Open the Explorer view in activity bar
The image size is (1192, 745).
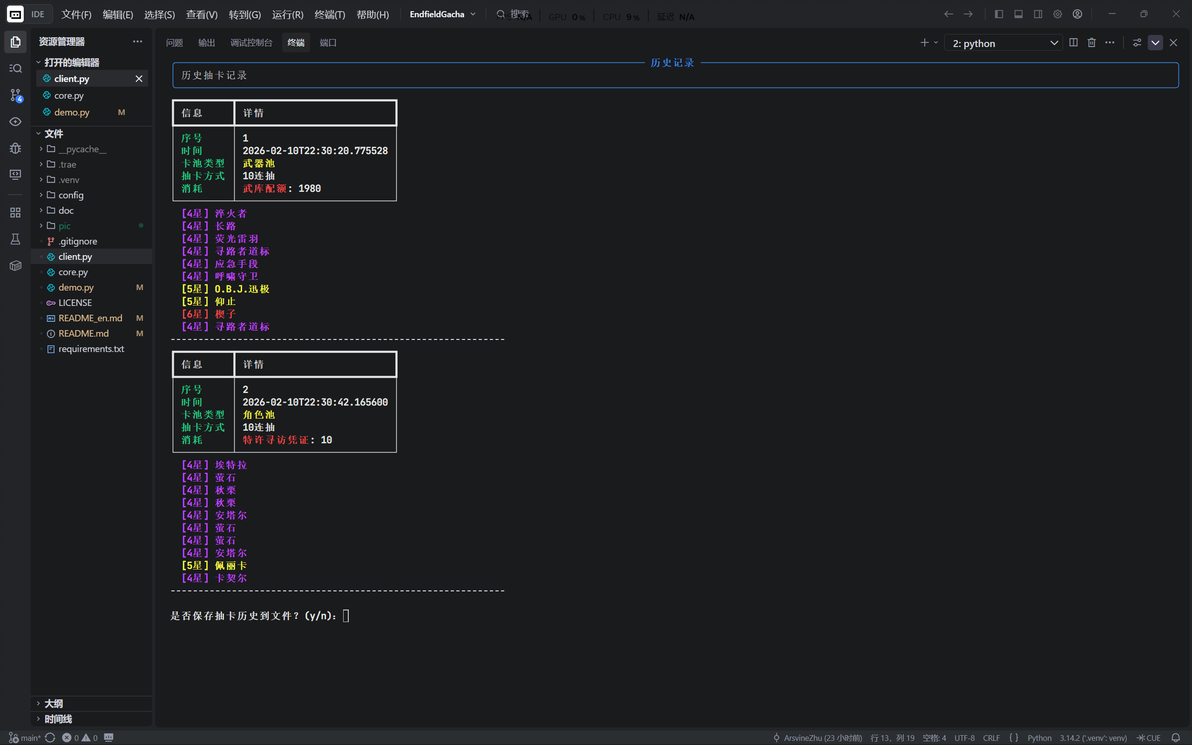coord(15,42)
